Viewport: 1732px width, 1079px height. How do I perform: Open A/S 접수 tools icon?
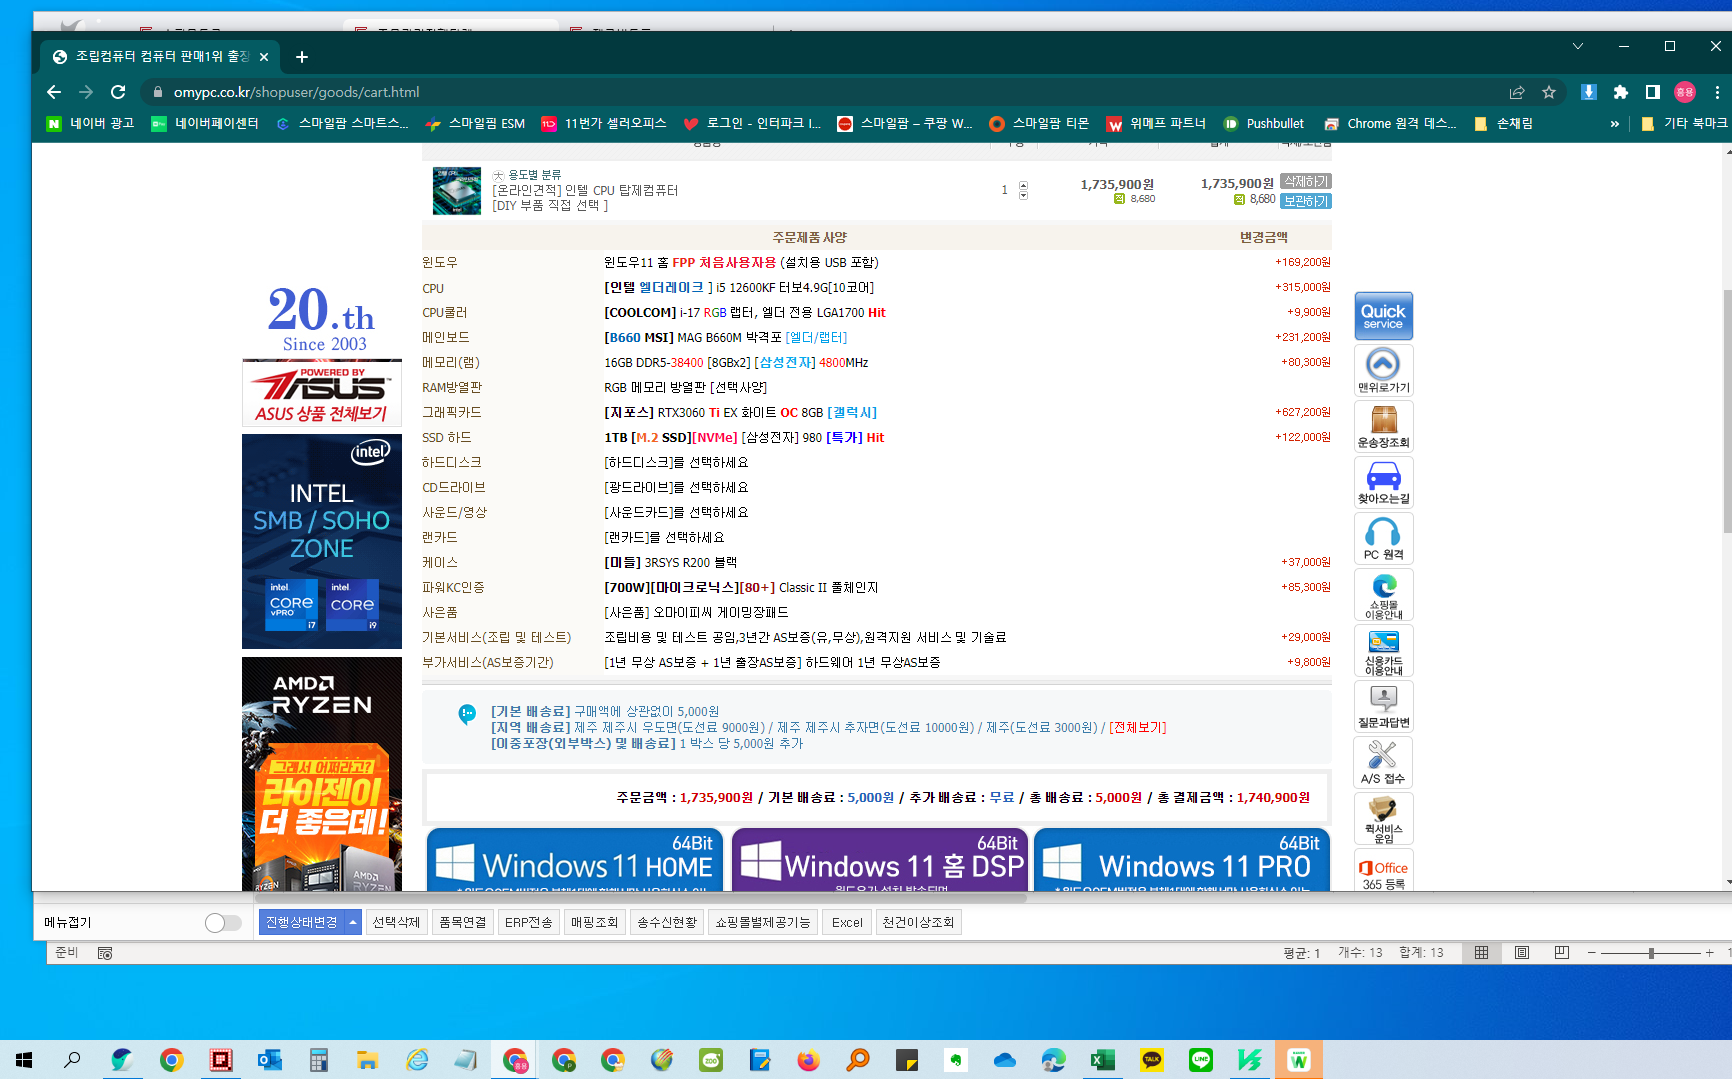pyautogui.click(x=1383, y=762)
